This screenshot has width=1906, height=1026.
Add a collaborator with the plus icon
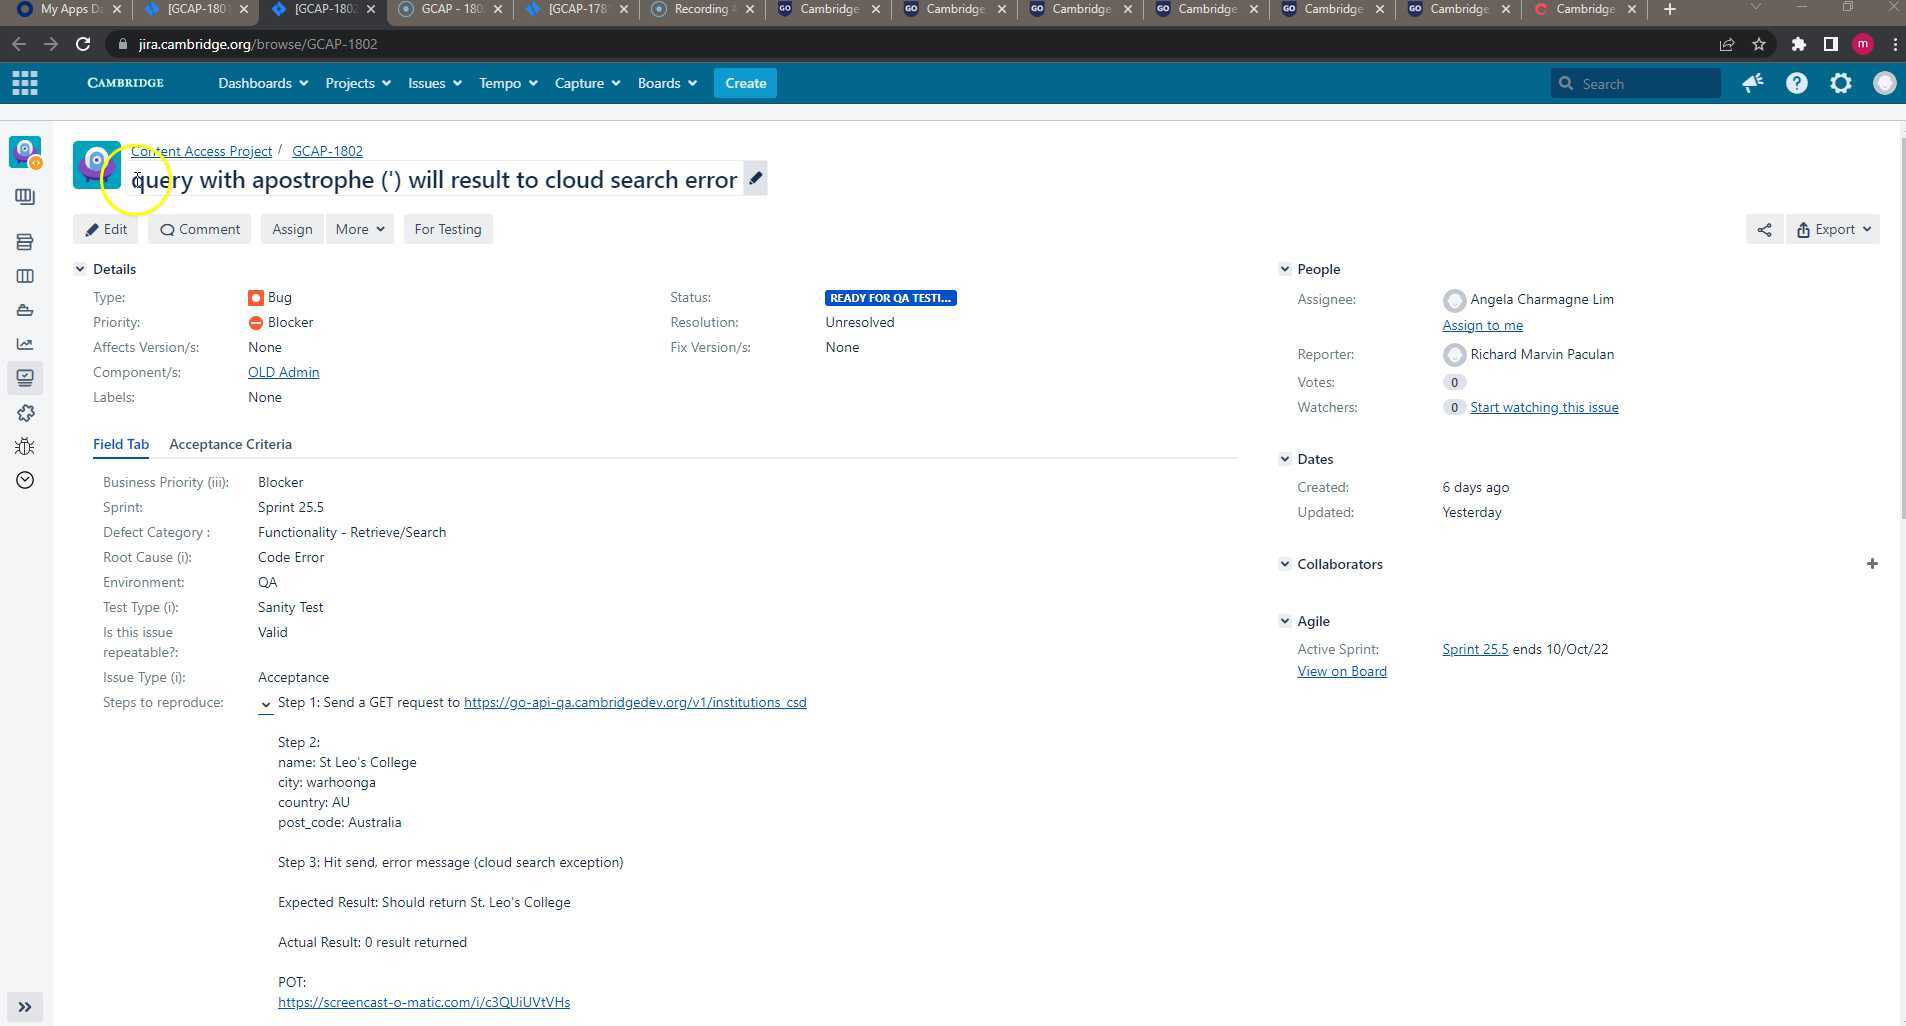[1872, 564]
